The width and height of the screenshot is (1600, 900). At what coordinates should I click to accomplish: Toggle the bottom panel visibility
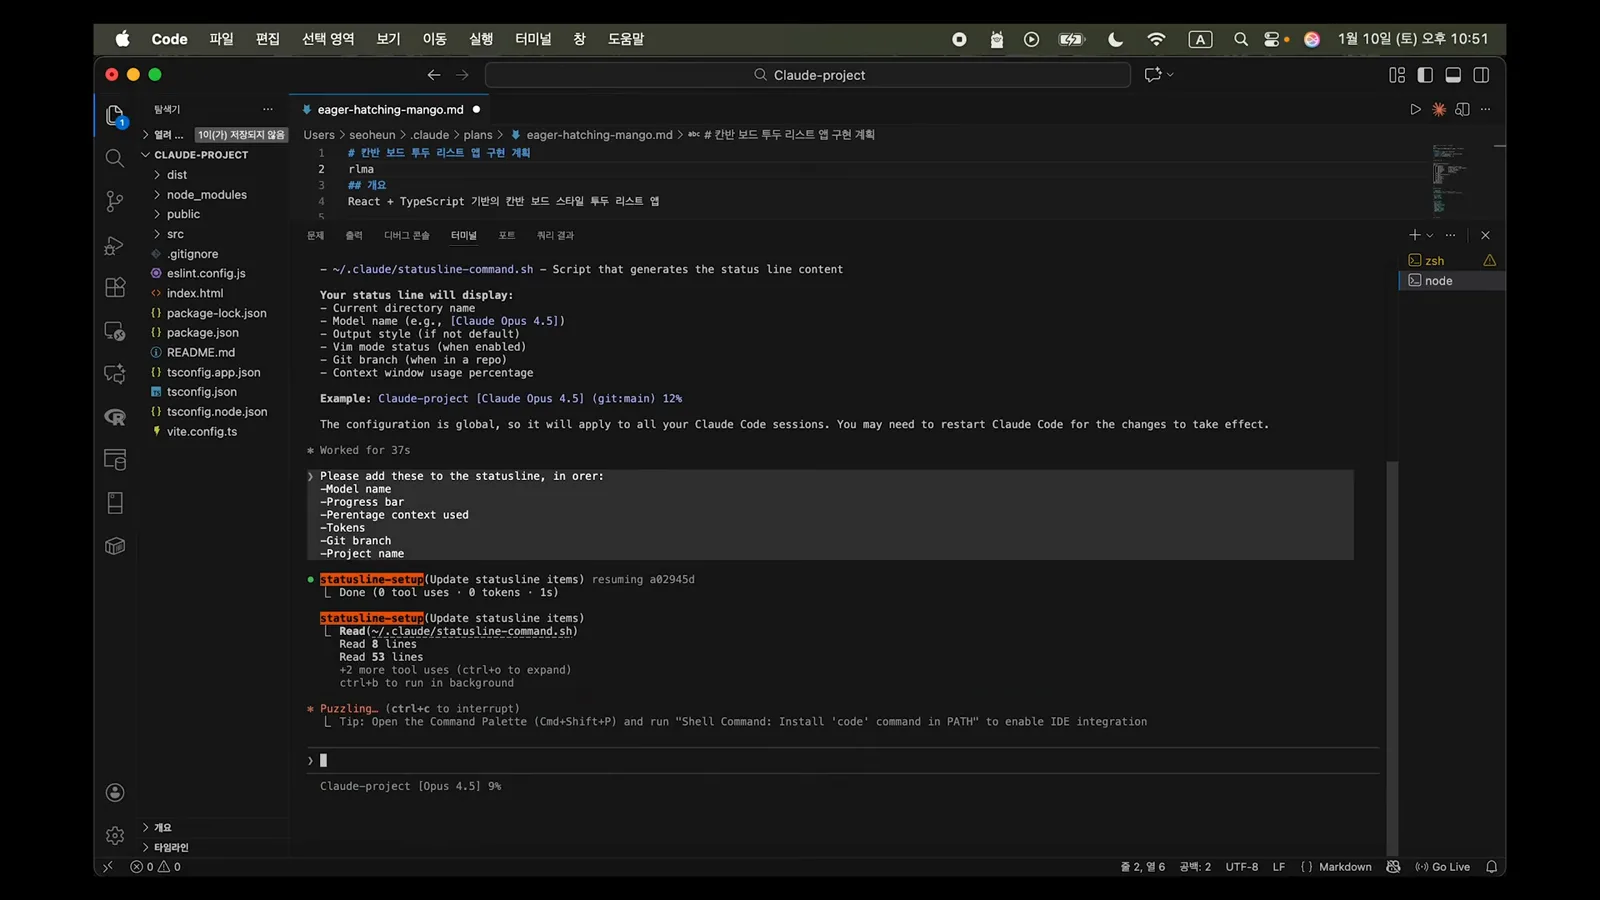1453,75
